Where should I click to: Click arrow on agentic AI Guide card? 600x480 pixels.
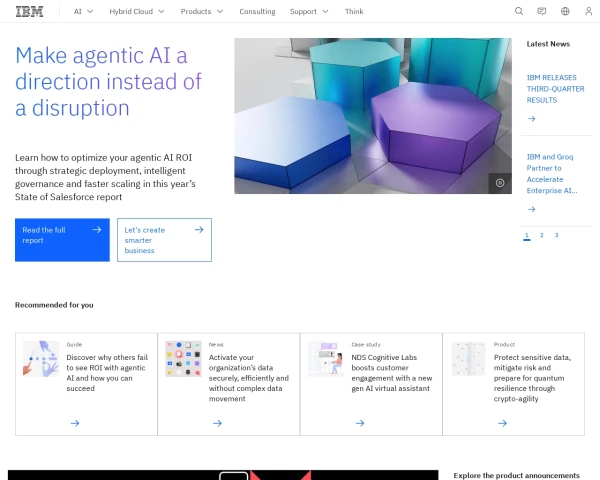[x=75, y=423]
